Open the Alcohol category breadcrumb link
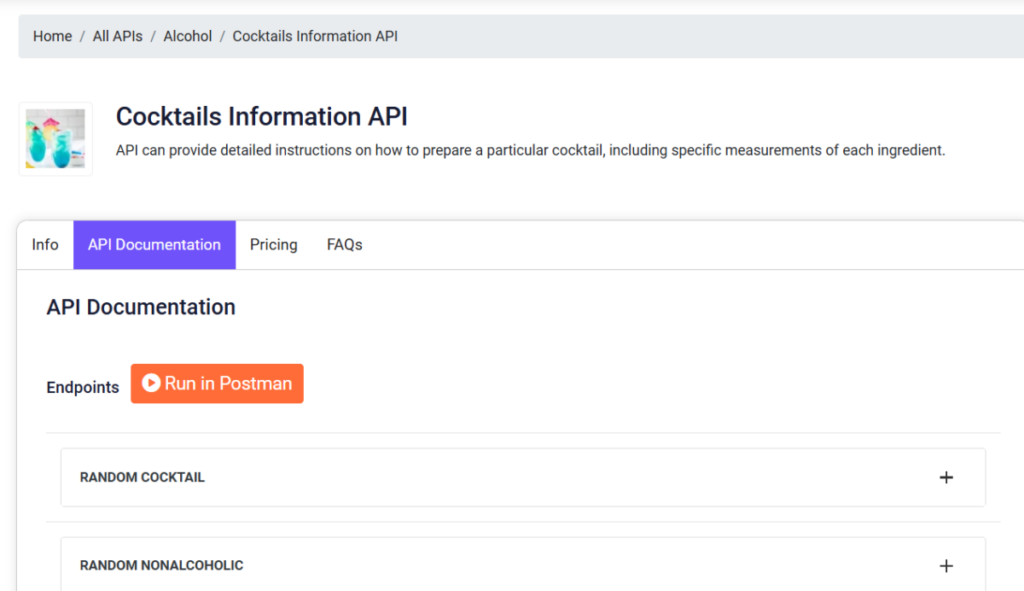The width and height of the screenshot is (1024, 591). 187,37
